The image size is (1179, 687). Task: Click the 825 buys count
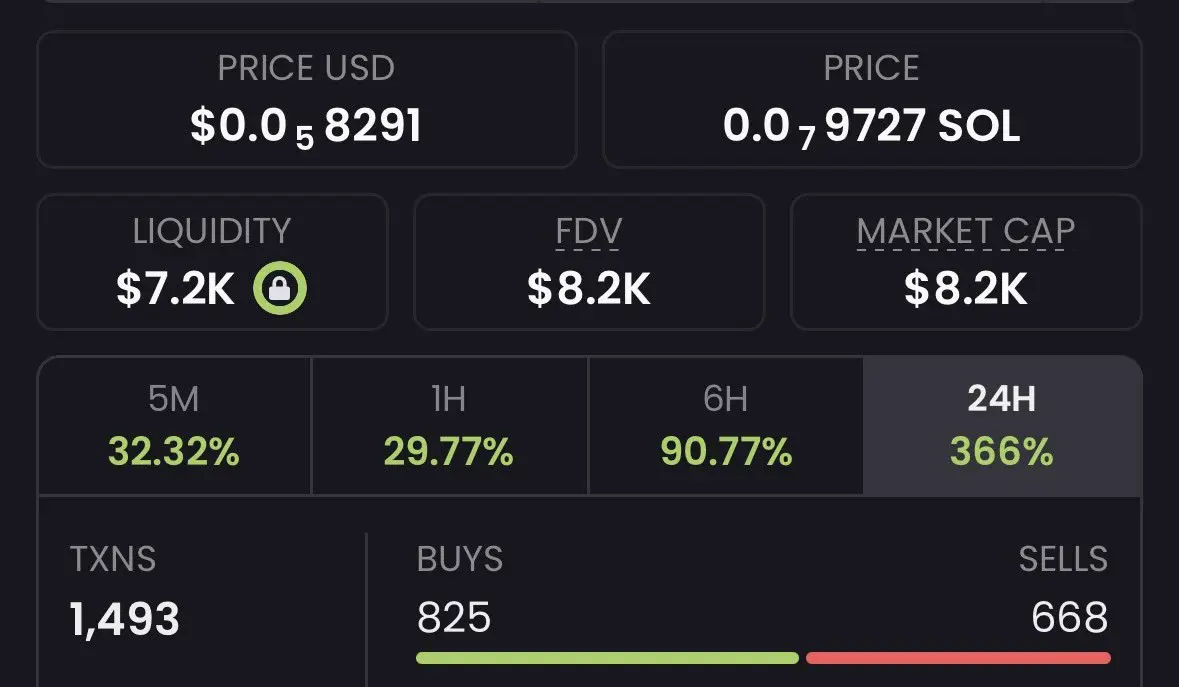coord(454,618)
